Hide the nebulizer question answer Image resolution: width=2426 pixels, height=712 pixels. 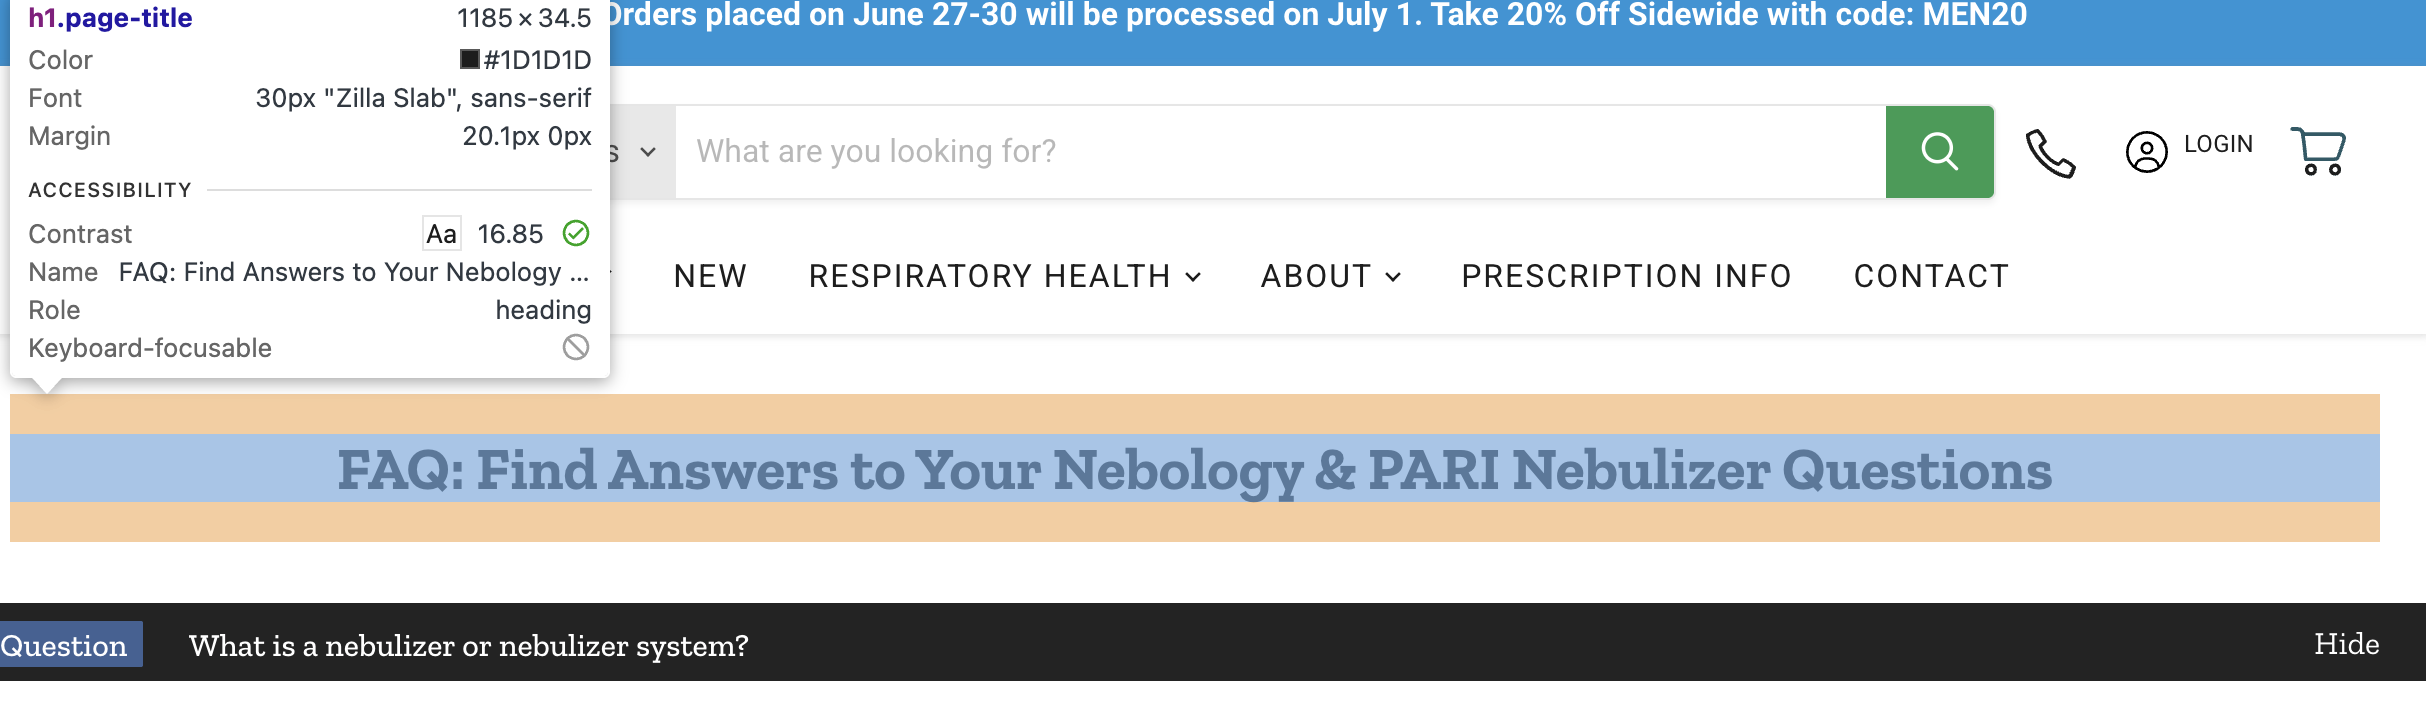(x=2346, y=644)
